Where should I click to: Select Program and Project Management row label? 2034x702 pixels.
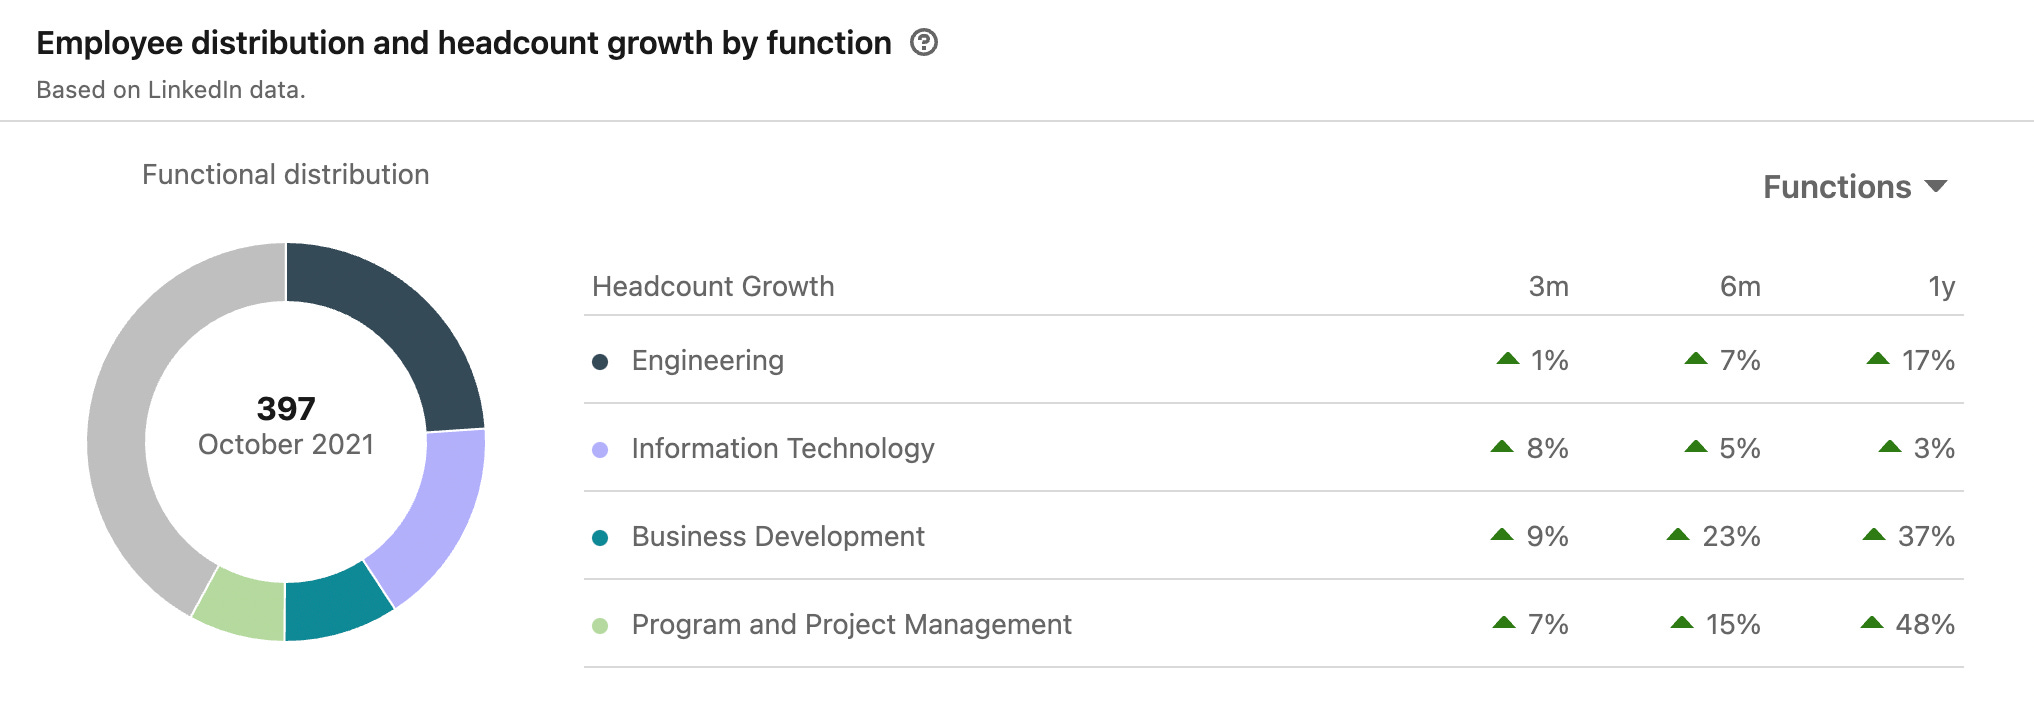point(851,625)
